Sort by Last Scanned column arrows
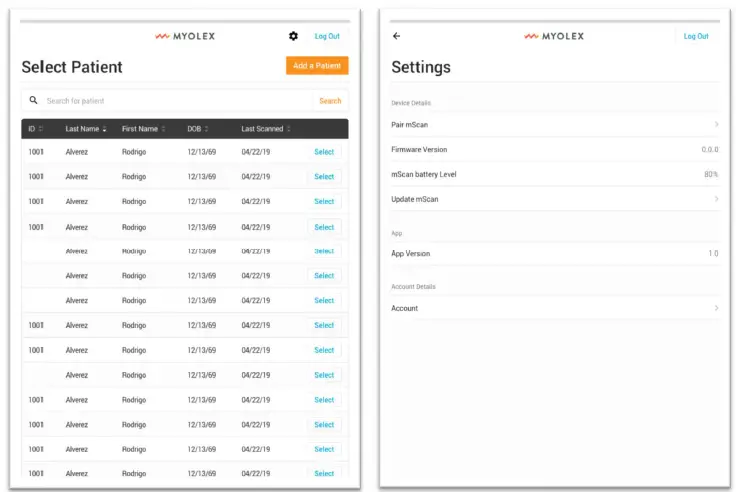The width and height of the screenshot is (736, 492). point(289,129)
